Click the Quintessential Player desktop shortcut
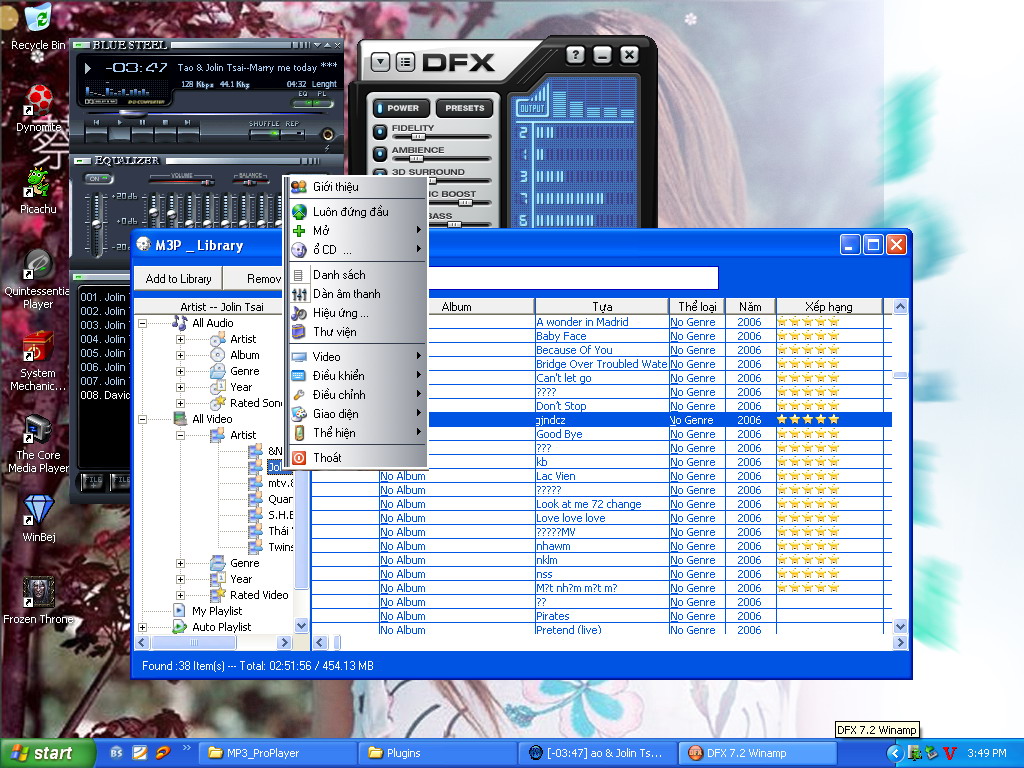This screenshot has width=1024, height=768. [38, 265]
